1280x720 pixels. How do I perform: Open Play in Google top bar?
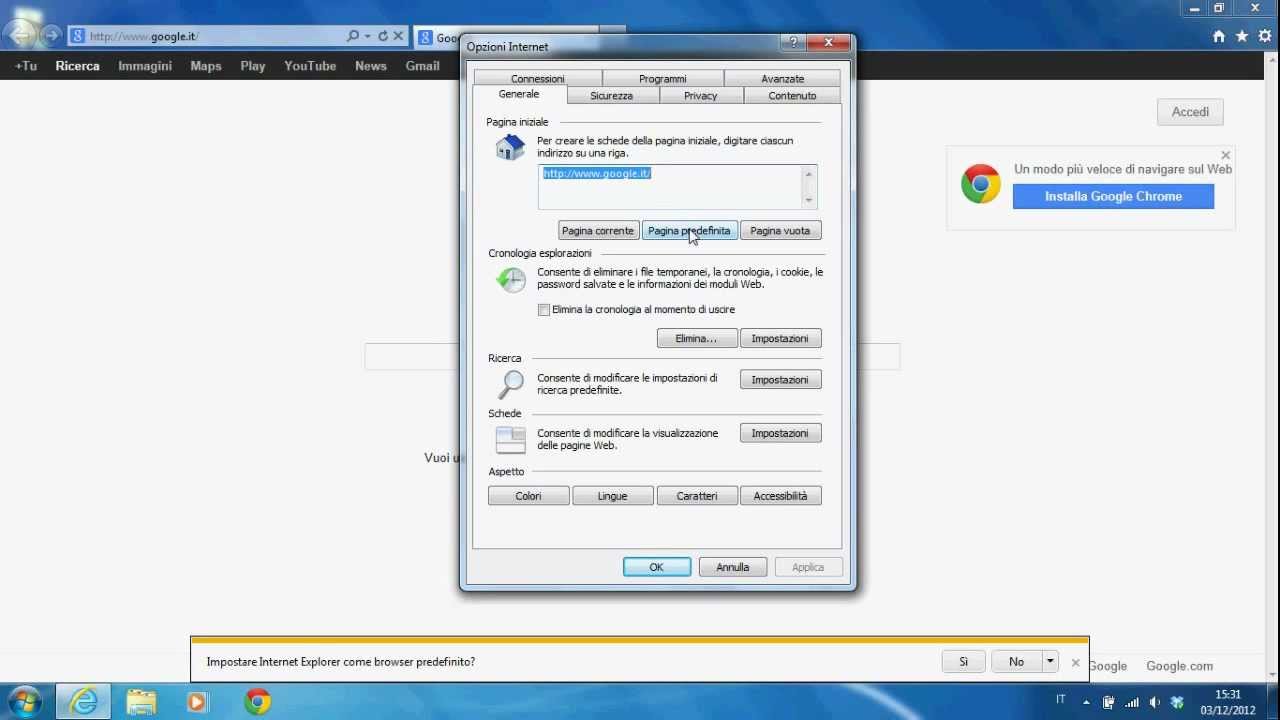click(x=253, y=66)
